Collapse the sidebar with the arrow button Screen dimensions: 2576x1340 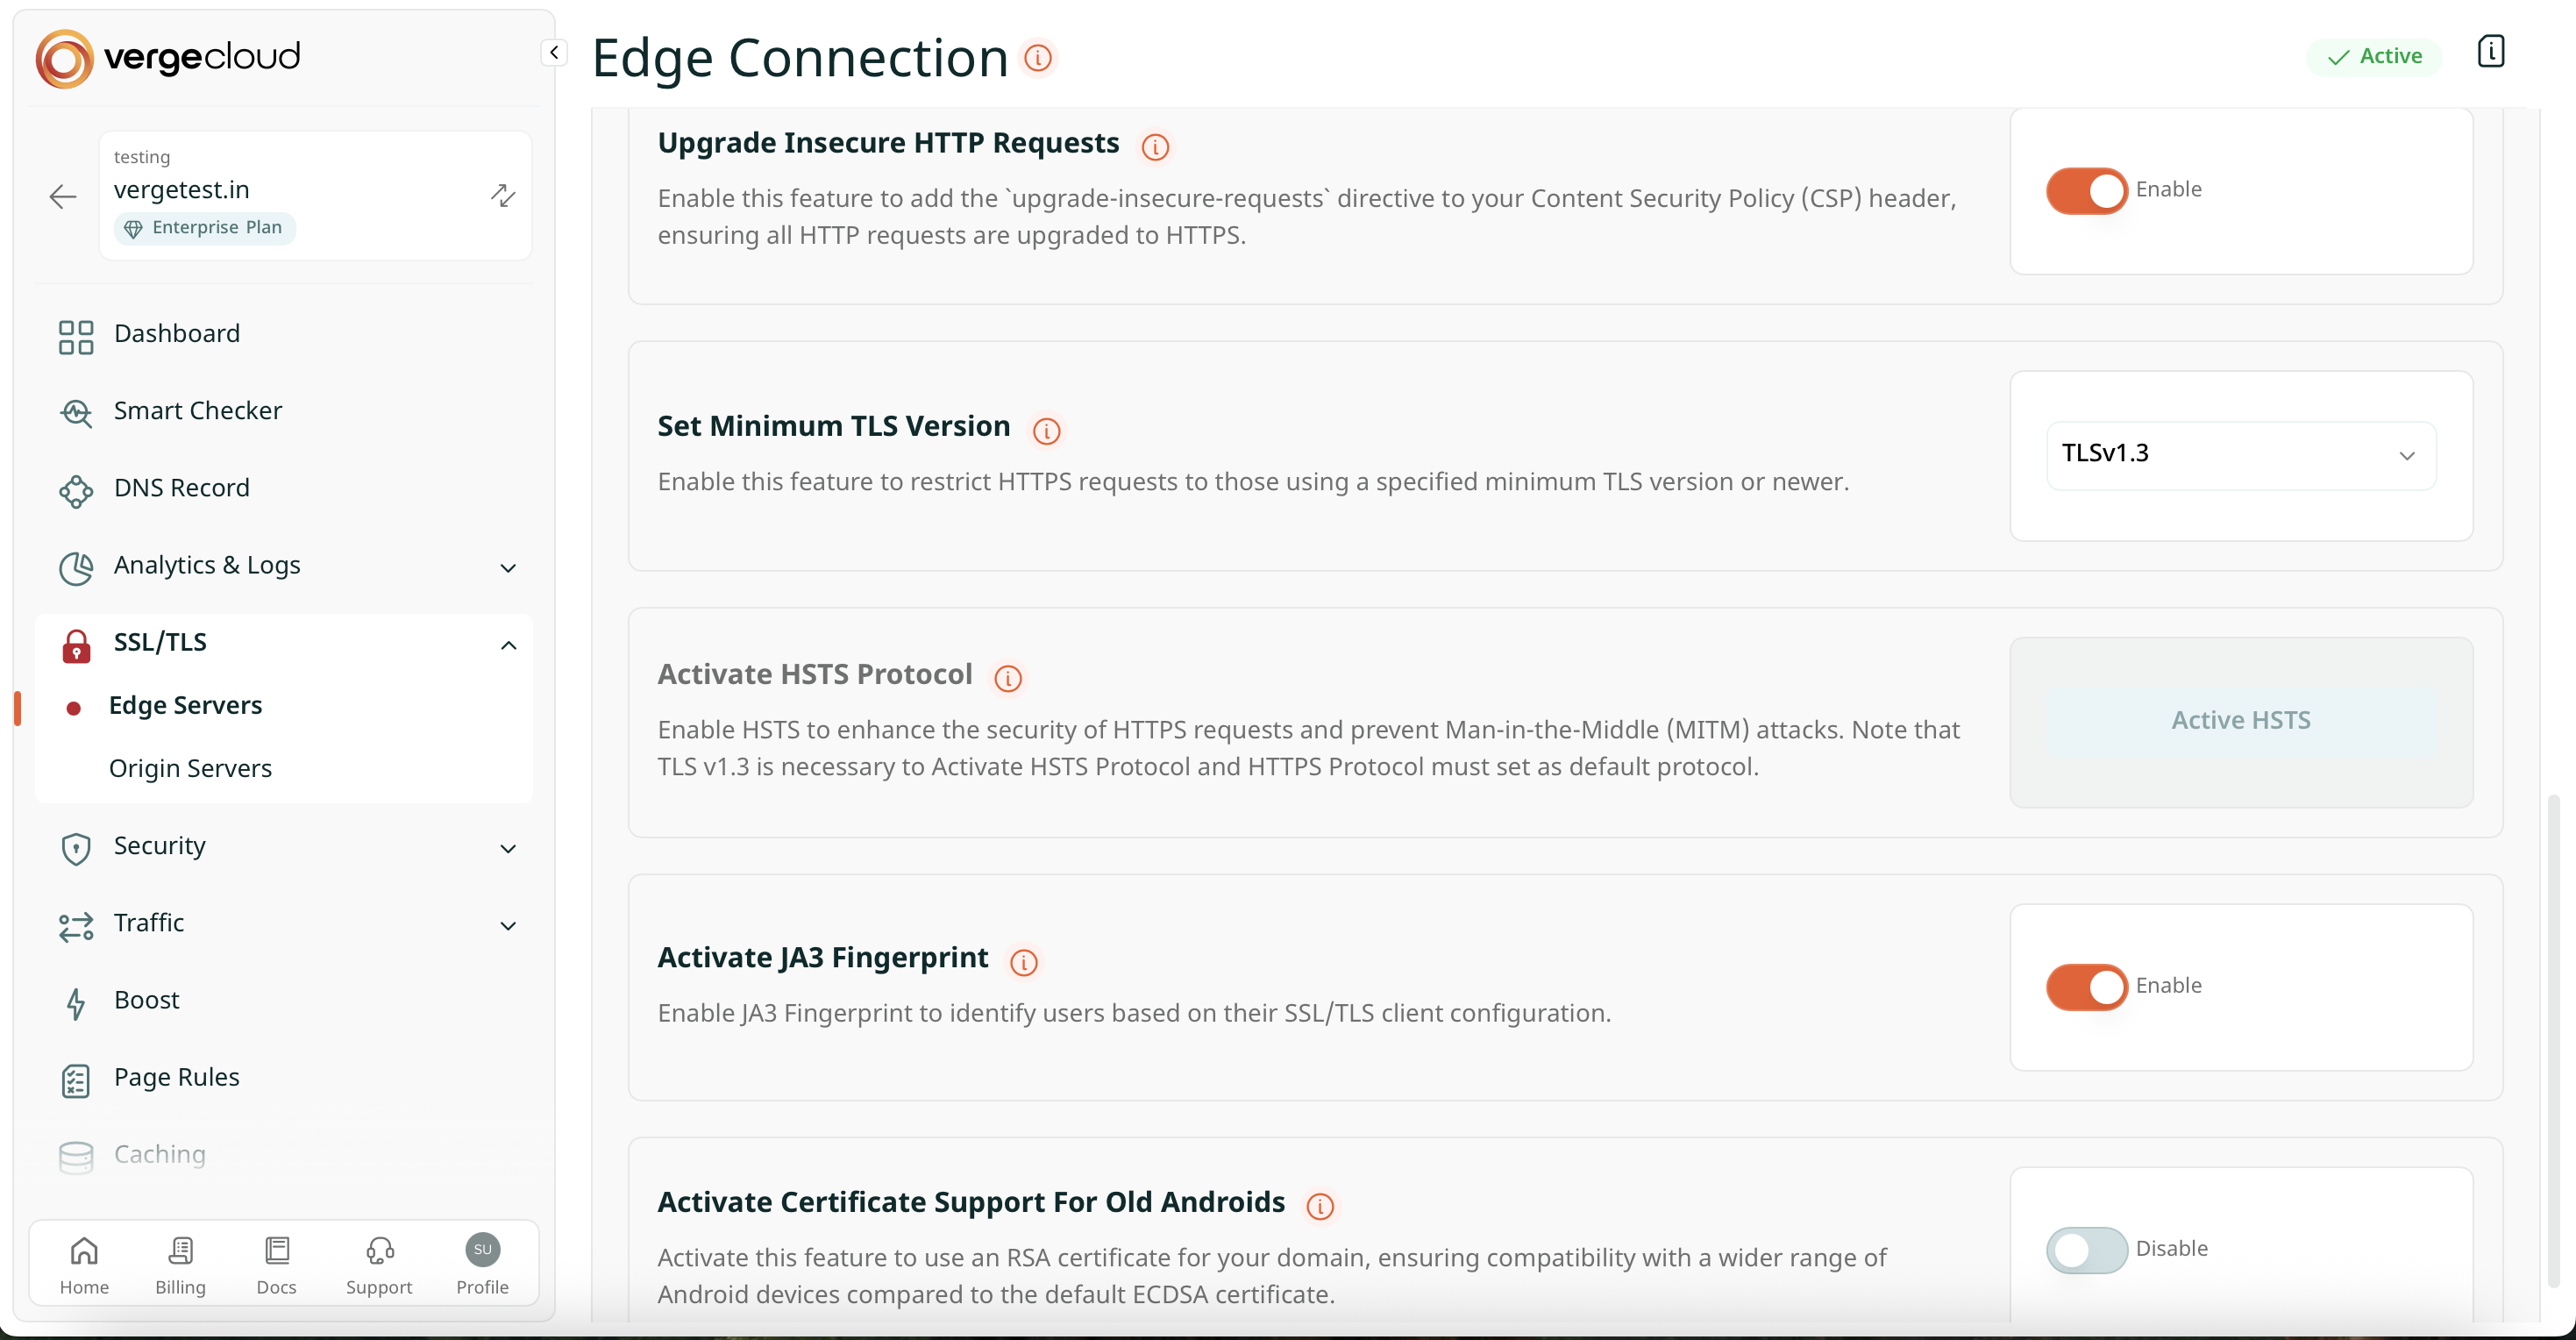point(554,52)
